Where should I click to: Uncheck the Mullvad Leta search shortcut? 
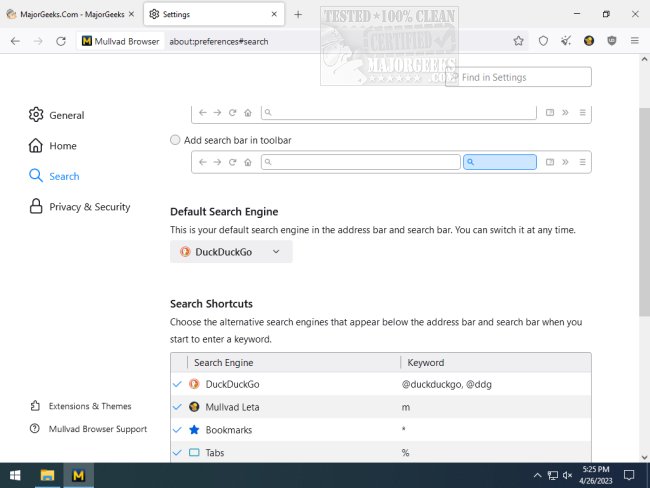(177, 407)
